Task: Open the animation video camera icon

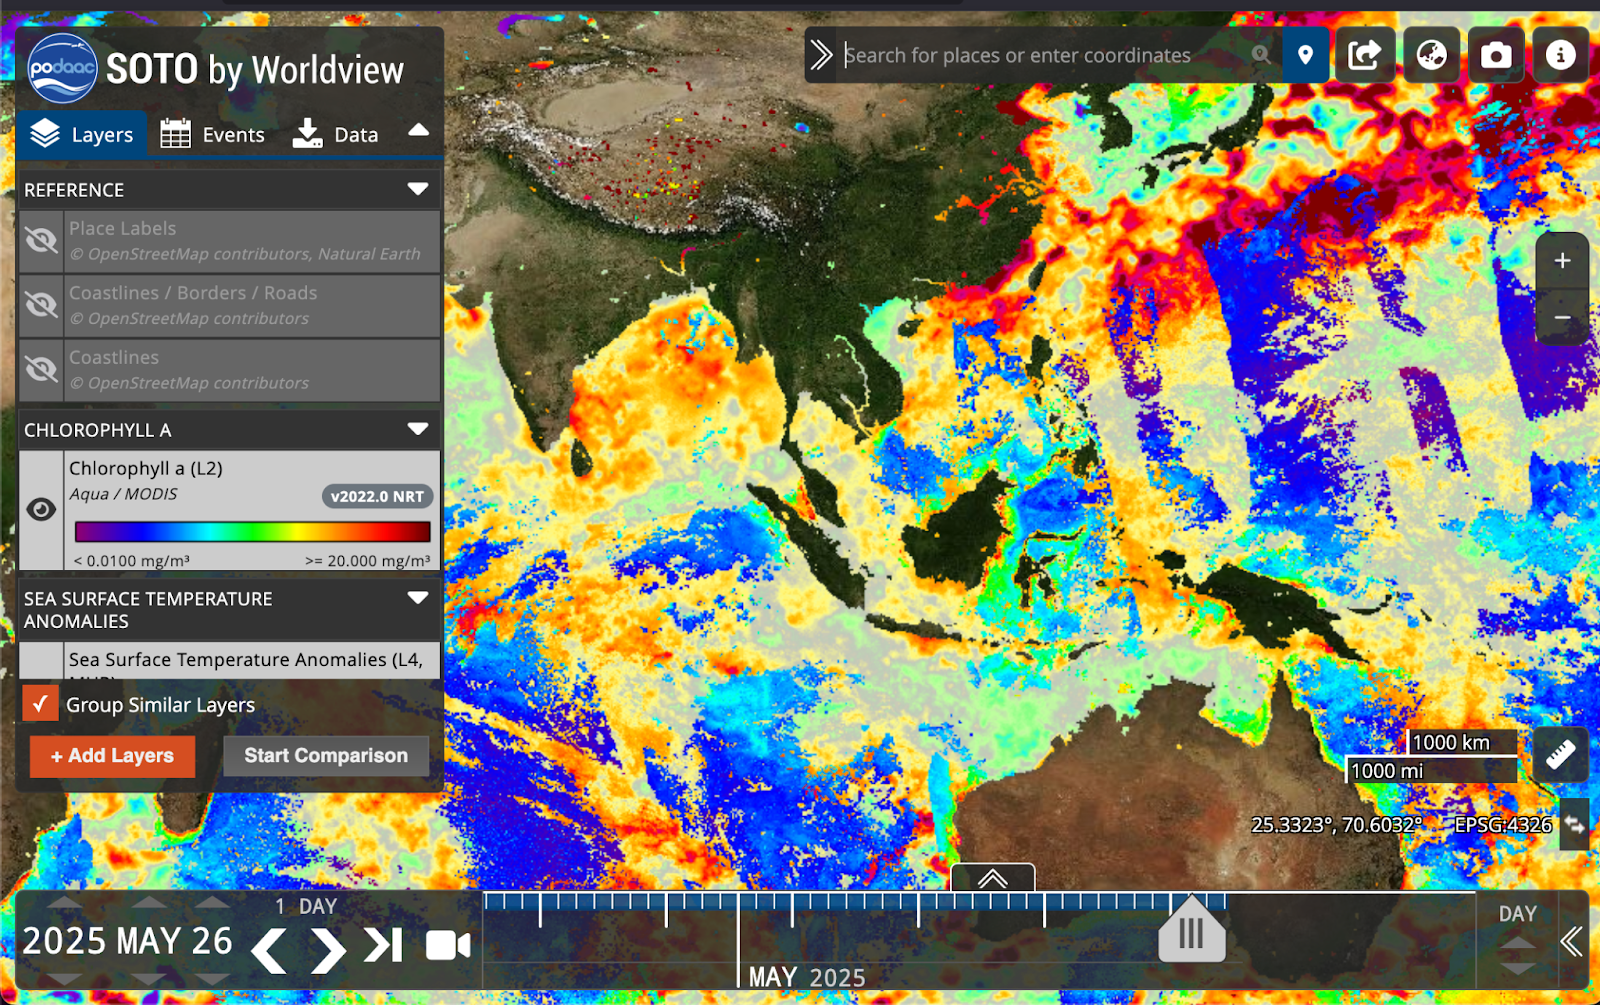Action: (448, 945)
